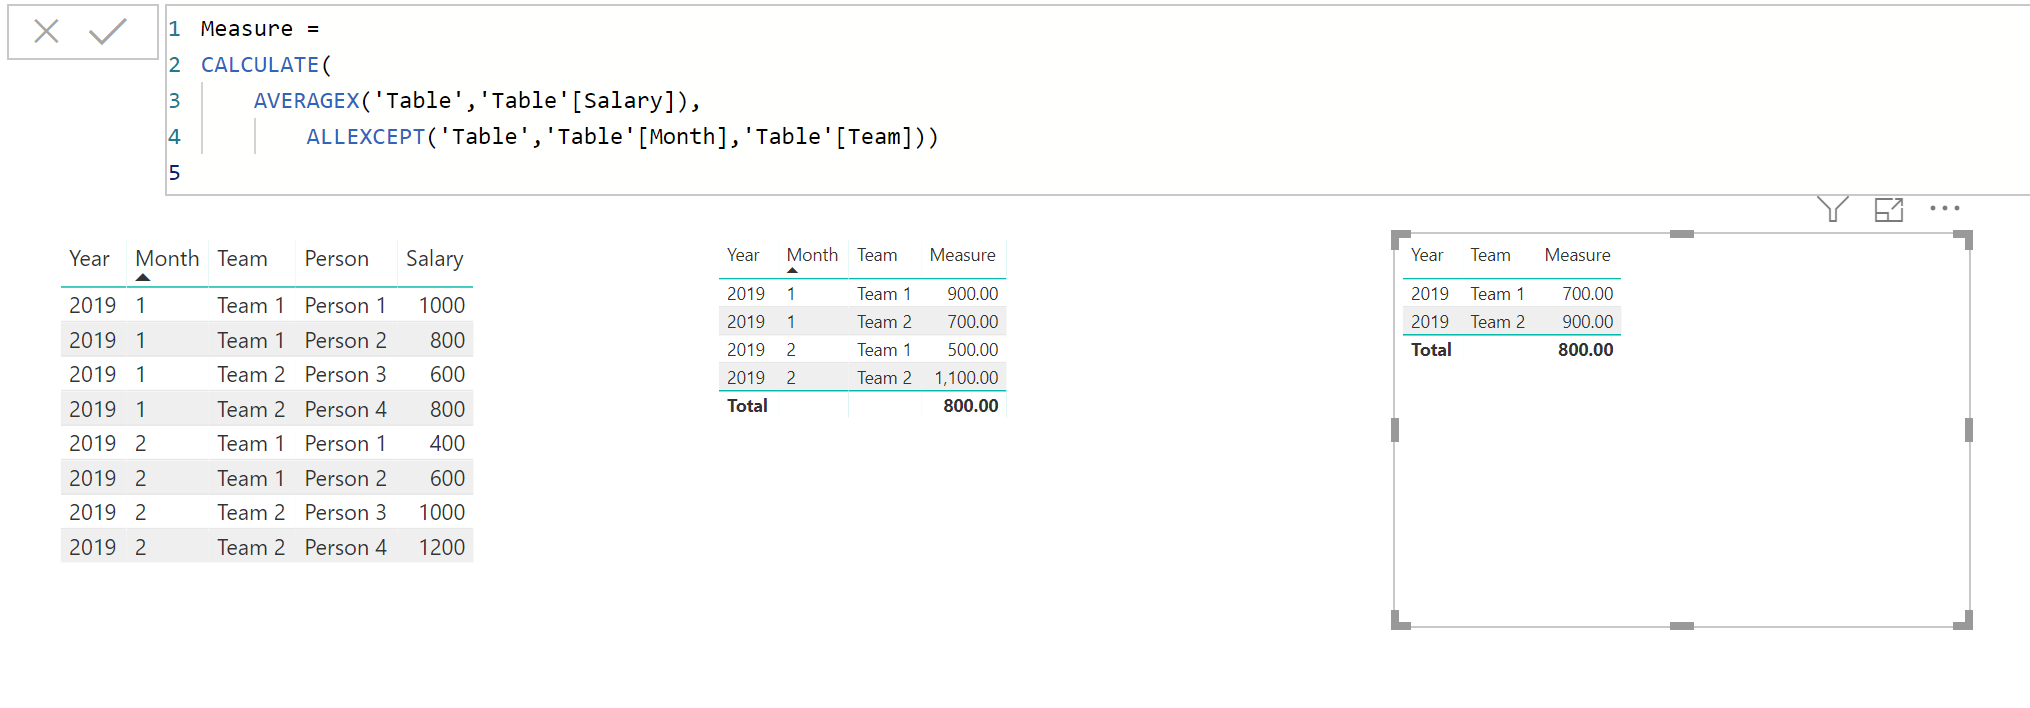Click the AVERAGEX function in formula
The height and width of the screenshot is (708, 2030).
coord(306,101)
